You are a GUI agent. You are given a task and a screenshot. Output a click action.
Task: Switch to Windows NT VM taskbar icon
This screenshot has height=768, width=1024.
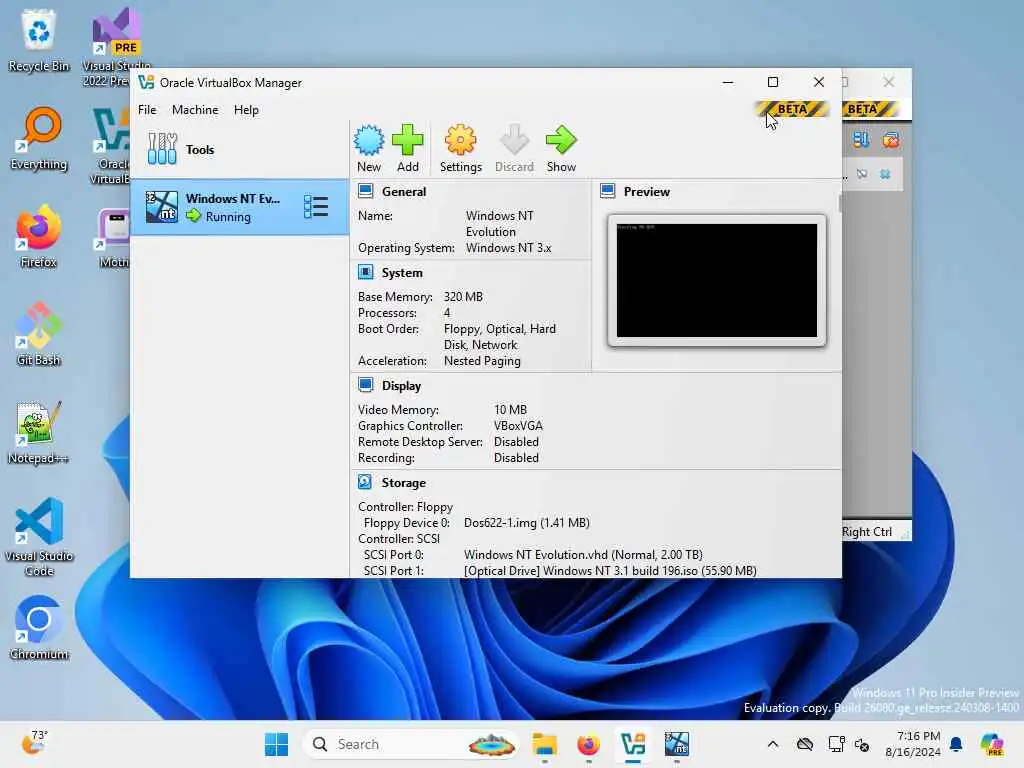(677, 744)
